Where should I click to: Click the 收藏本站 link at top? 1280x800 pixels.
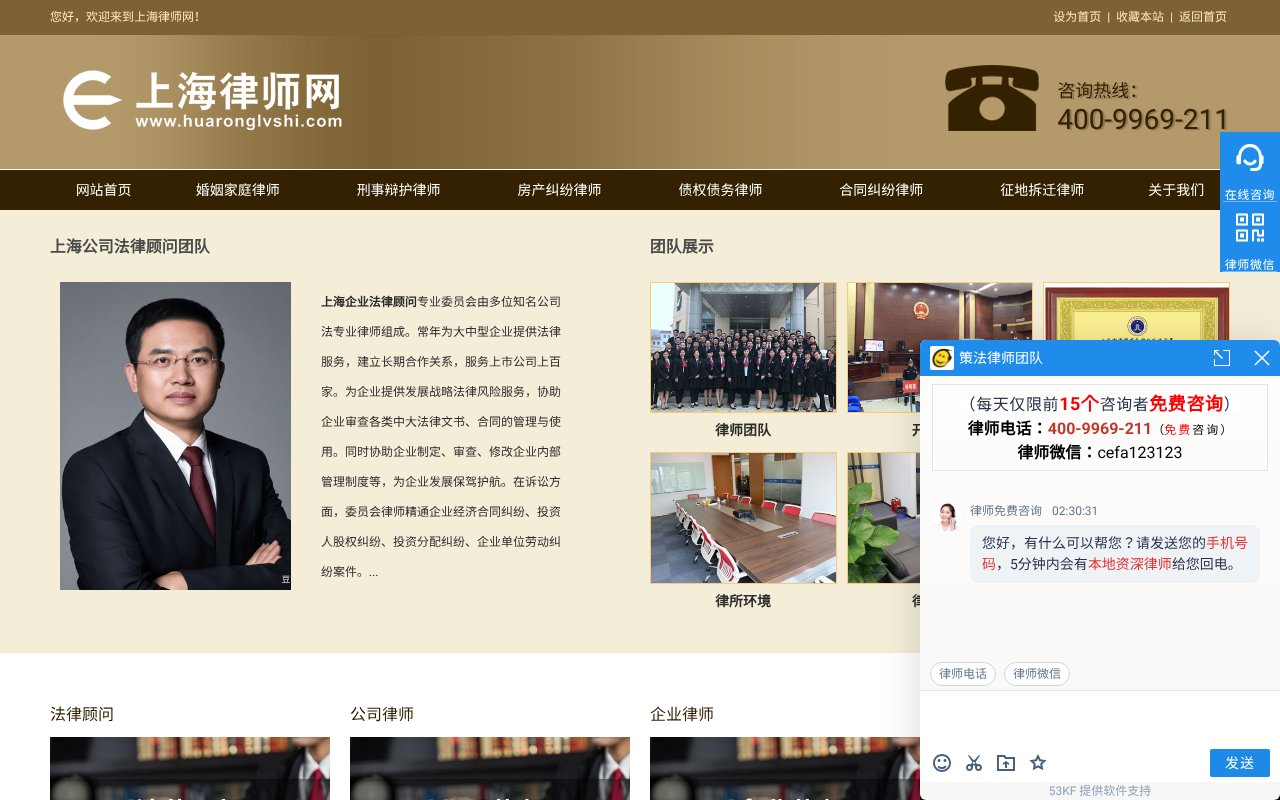[x=1139, y=17]
